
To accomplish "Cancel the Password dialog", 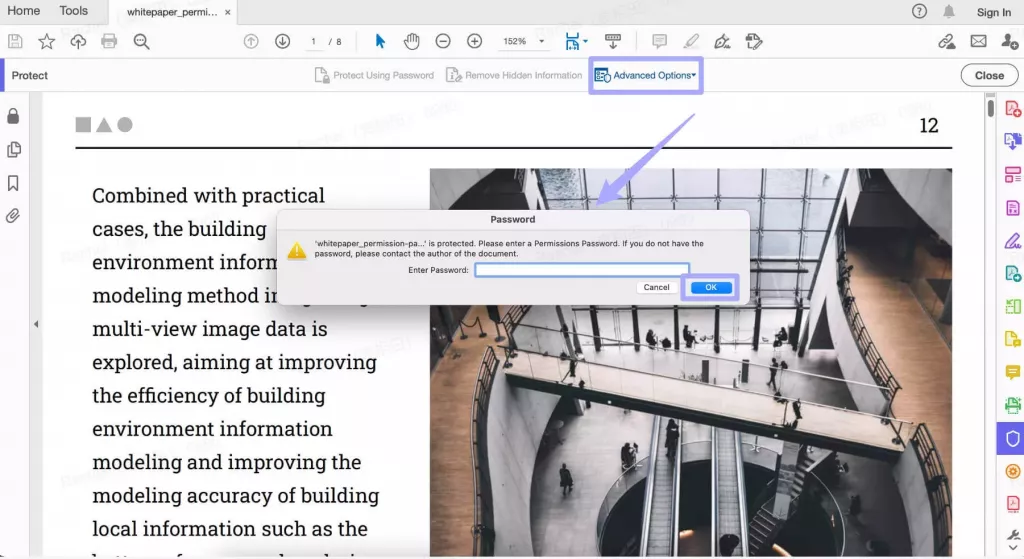I will coord(656,287).
